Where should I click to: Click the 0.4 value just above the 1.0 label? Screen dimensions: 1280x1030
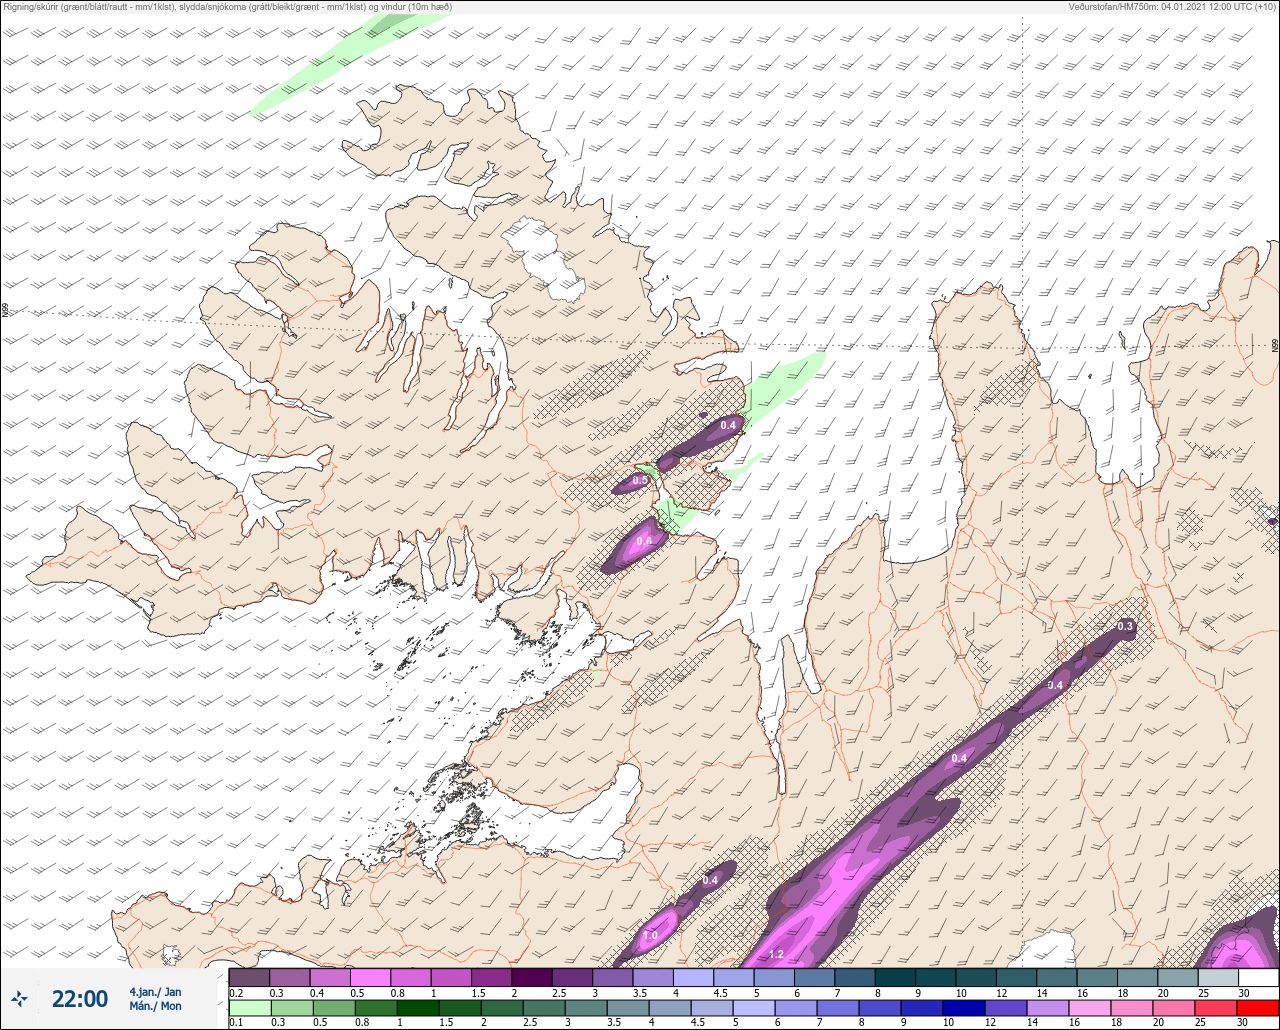(710, 880)
